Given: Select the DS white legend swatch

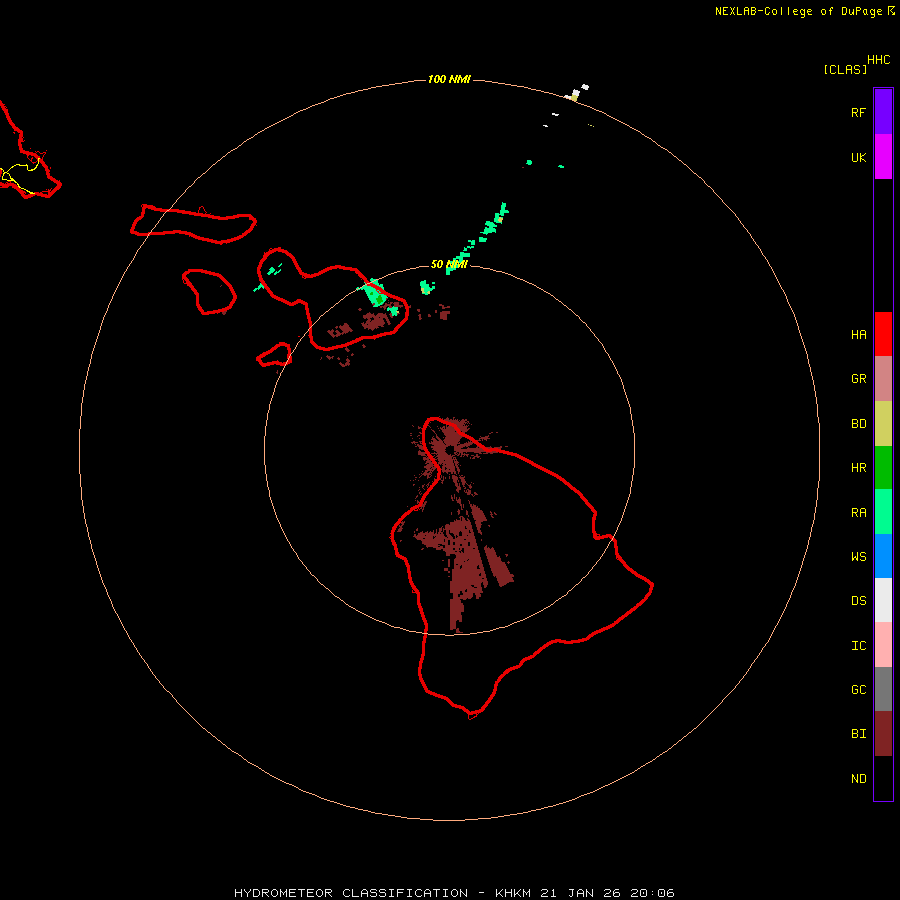Looking at the screenshot, I should click(883, 600).
